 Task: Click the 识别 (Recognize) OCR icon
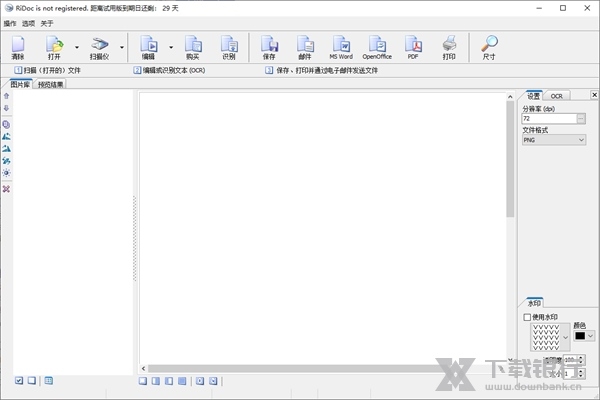pos(228,47)
